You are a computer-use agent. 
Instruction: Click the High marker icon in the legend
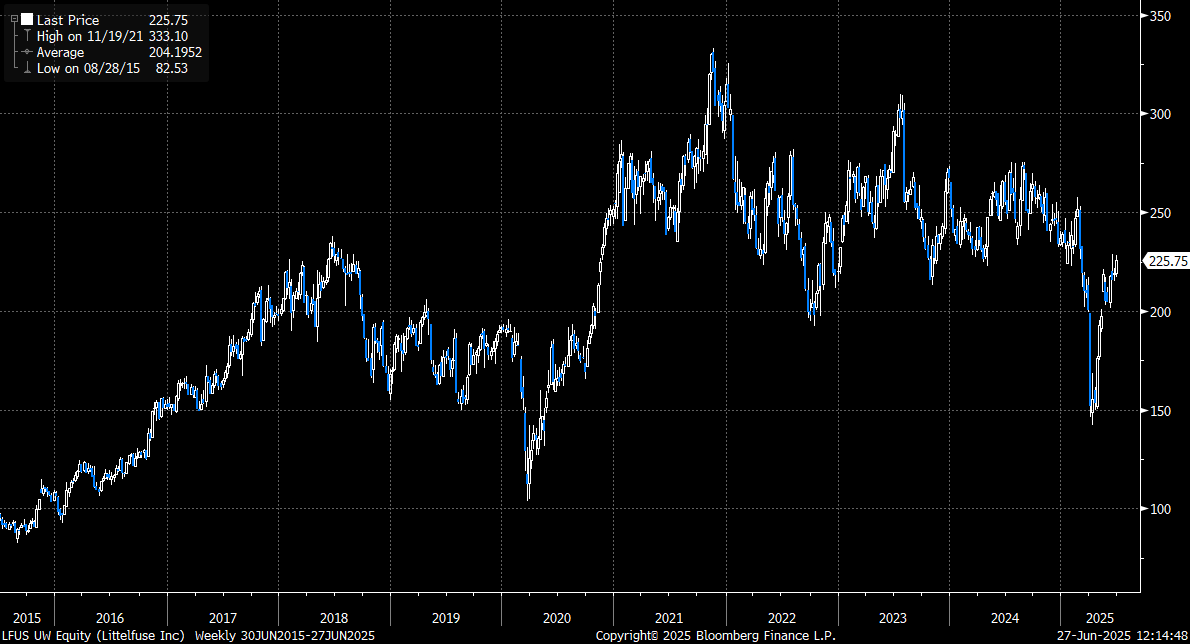27,36
